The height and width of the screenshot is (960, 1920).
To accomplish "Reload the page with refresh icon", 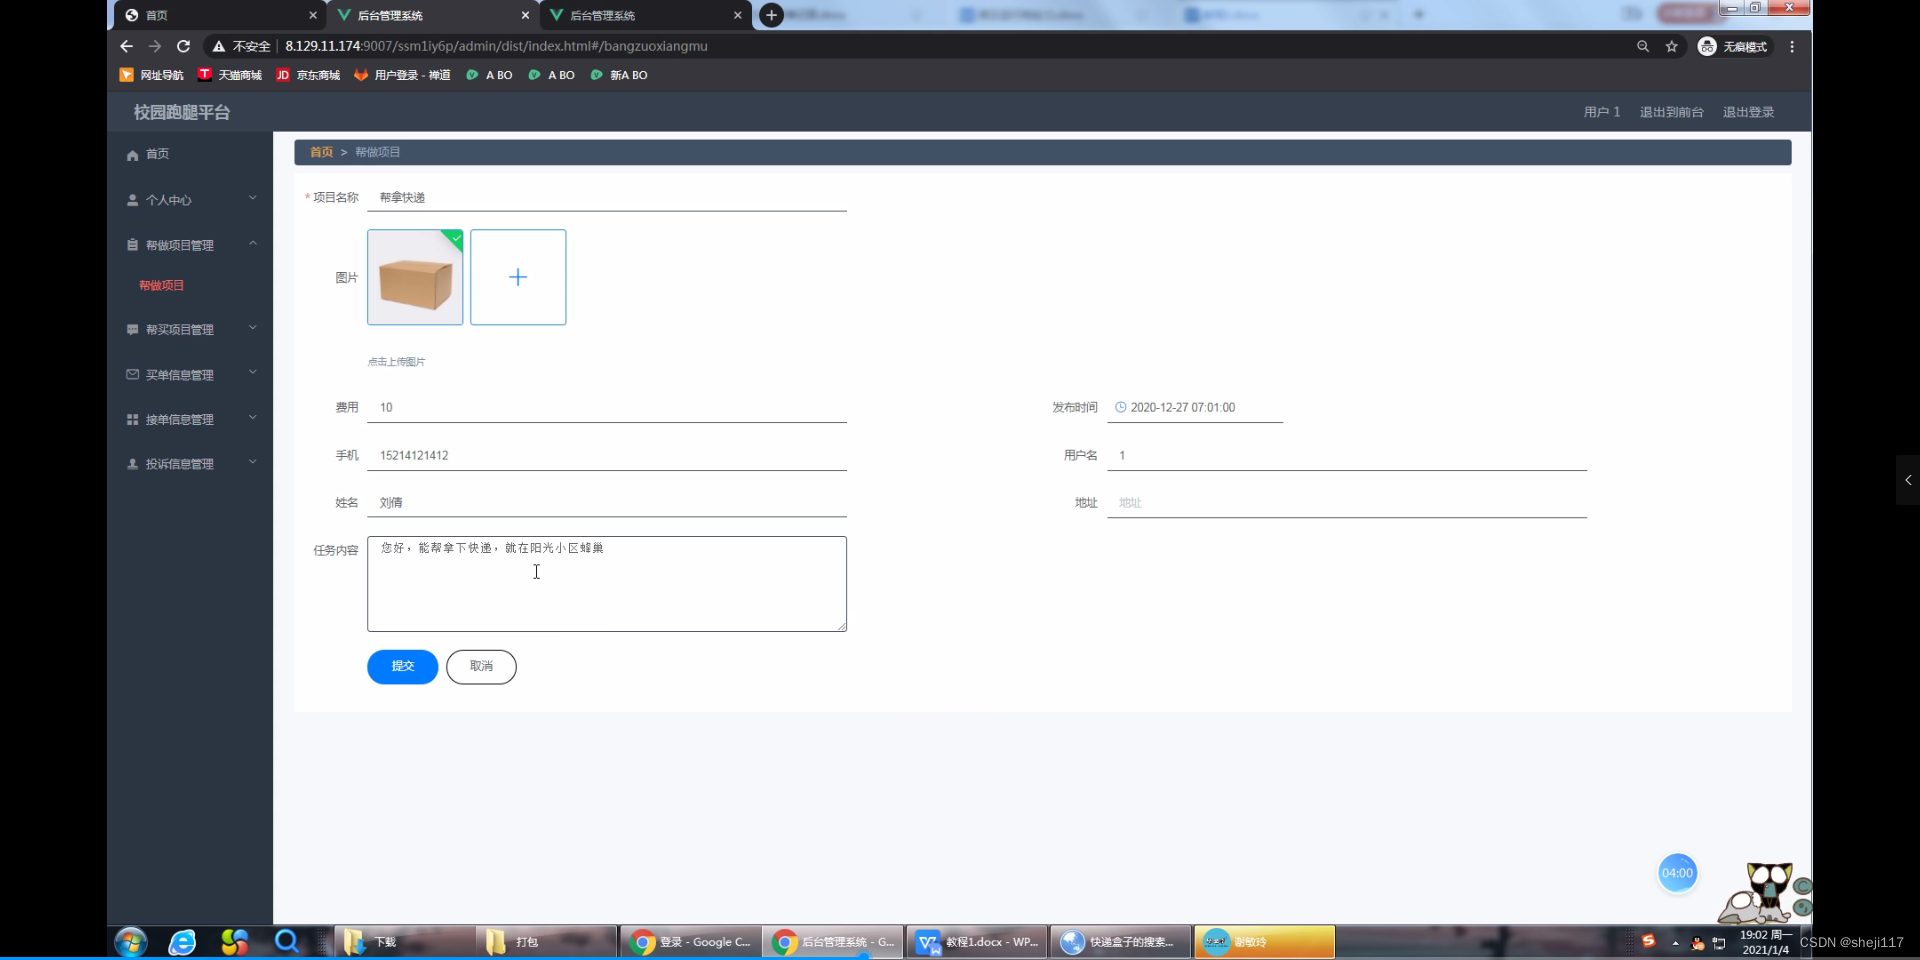I will 183,46.
